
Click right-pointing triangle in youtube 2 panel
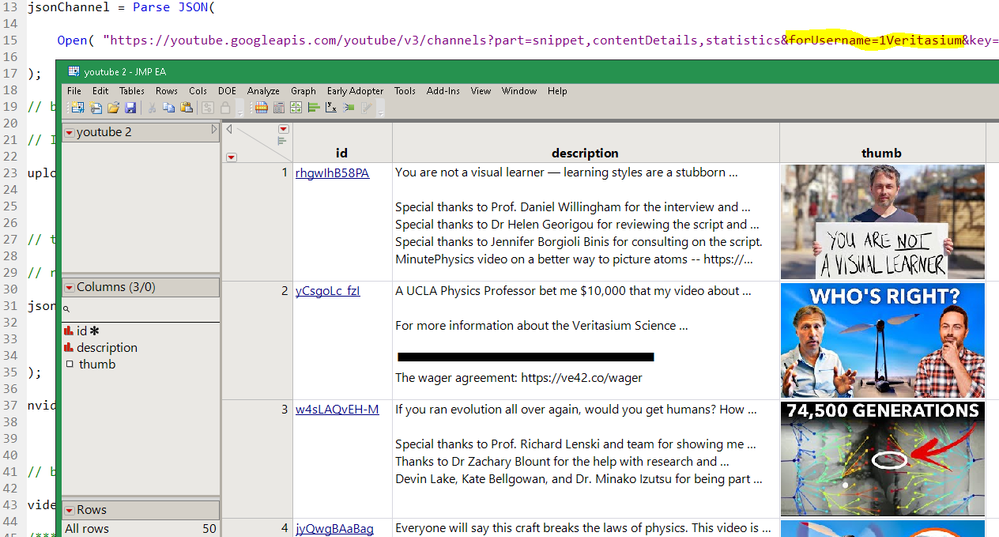214,129
